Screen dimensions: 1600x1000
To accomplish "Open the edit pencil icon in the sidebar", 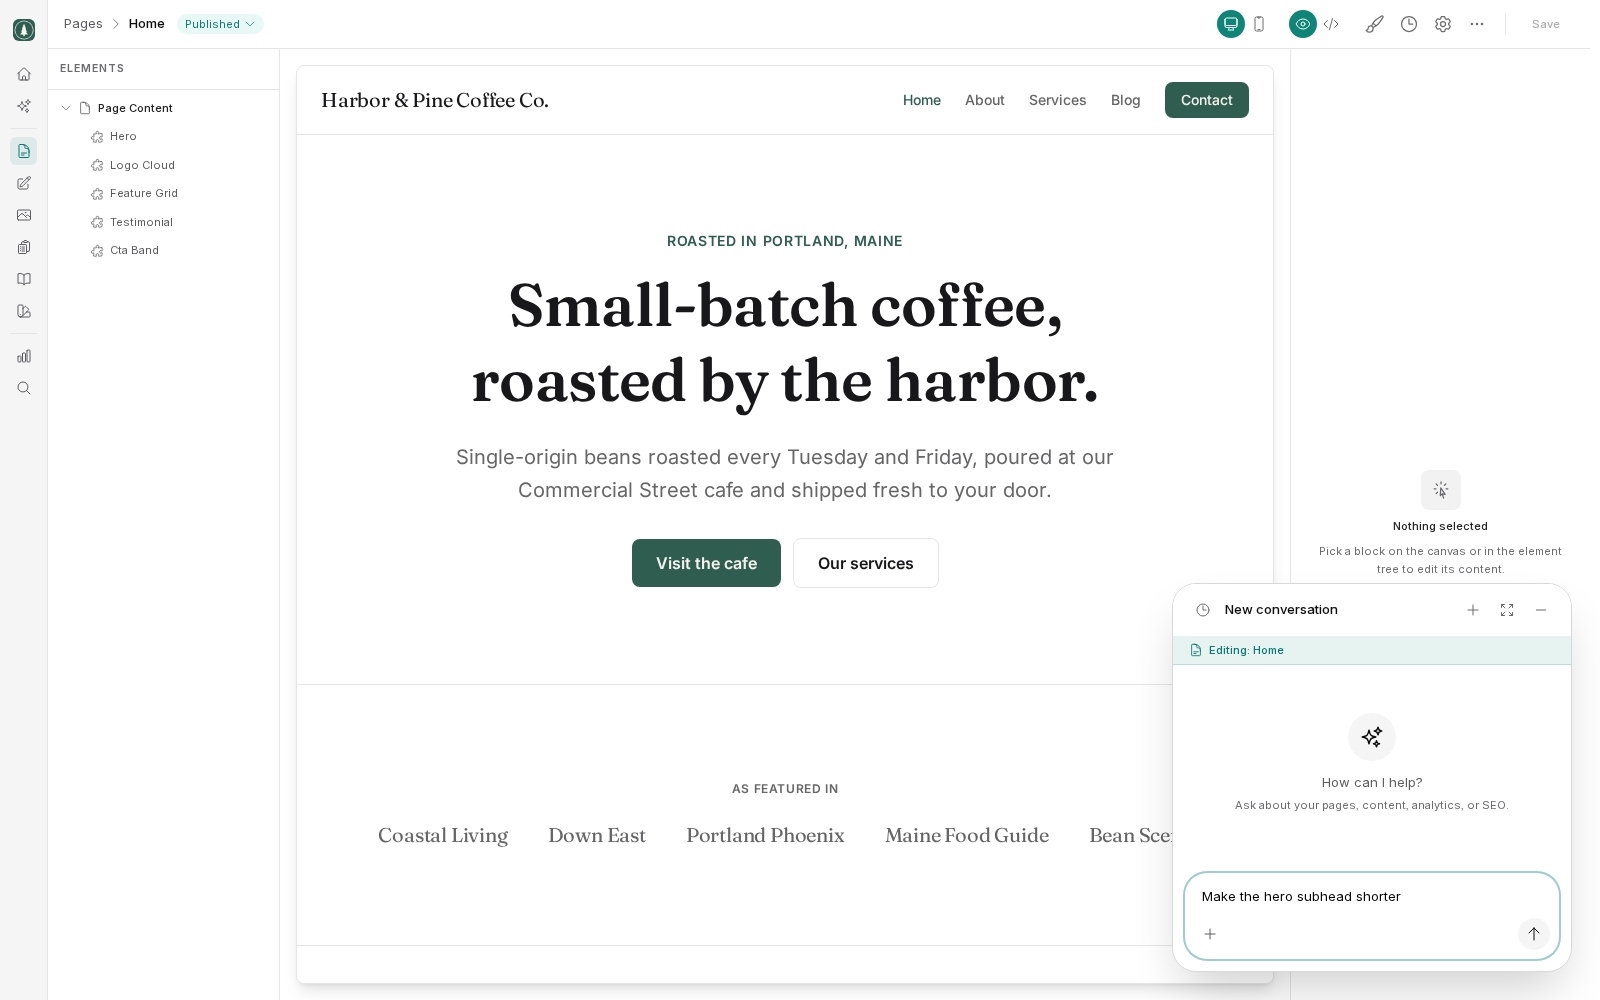I will (24, 183).
